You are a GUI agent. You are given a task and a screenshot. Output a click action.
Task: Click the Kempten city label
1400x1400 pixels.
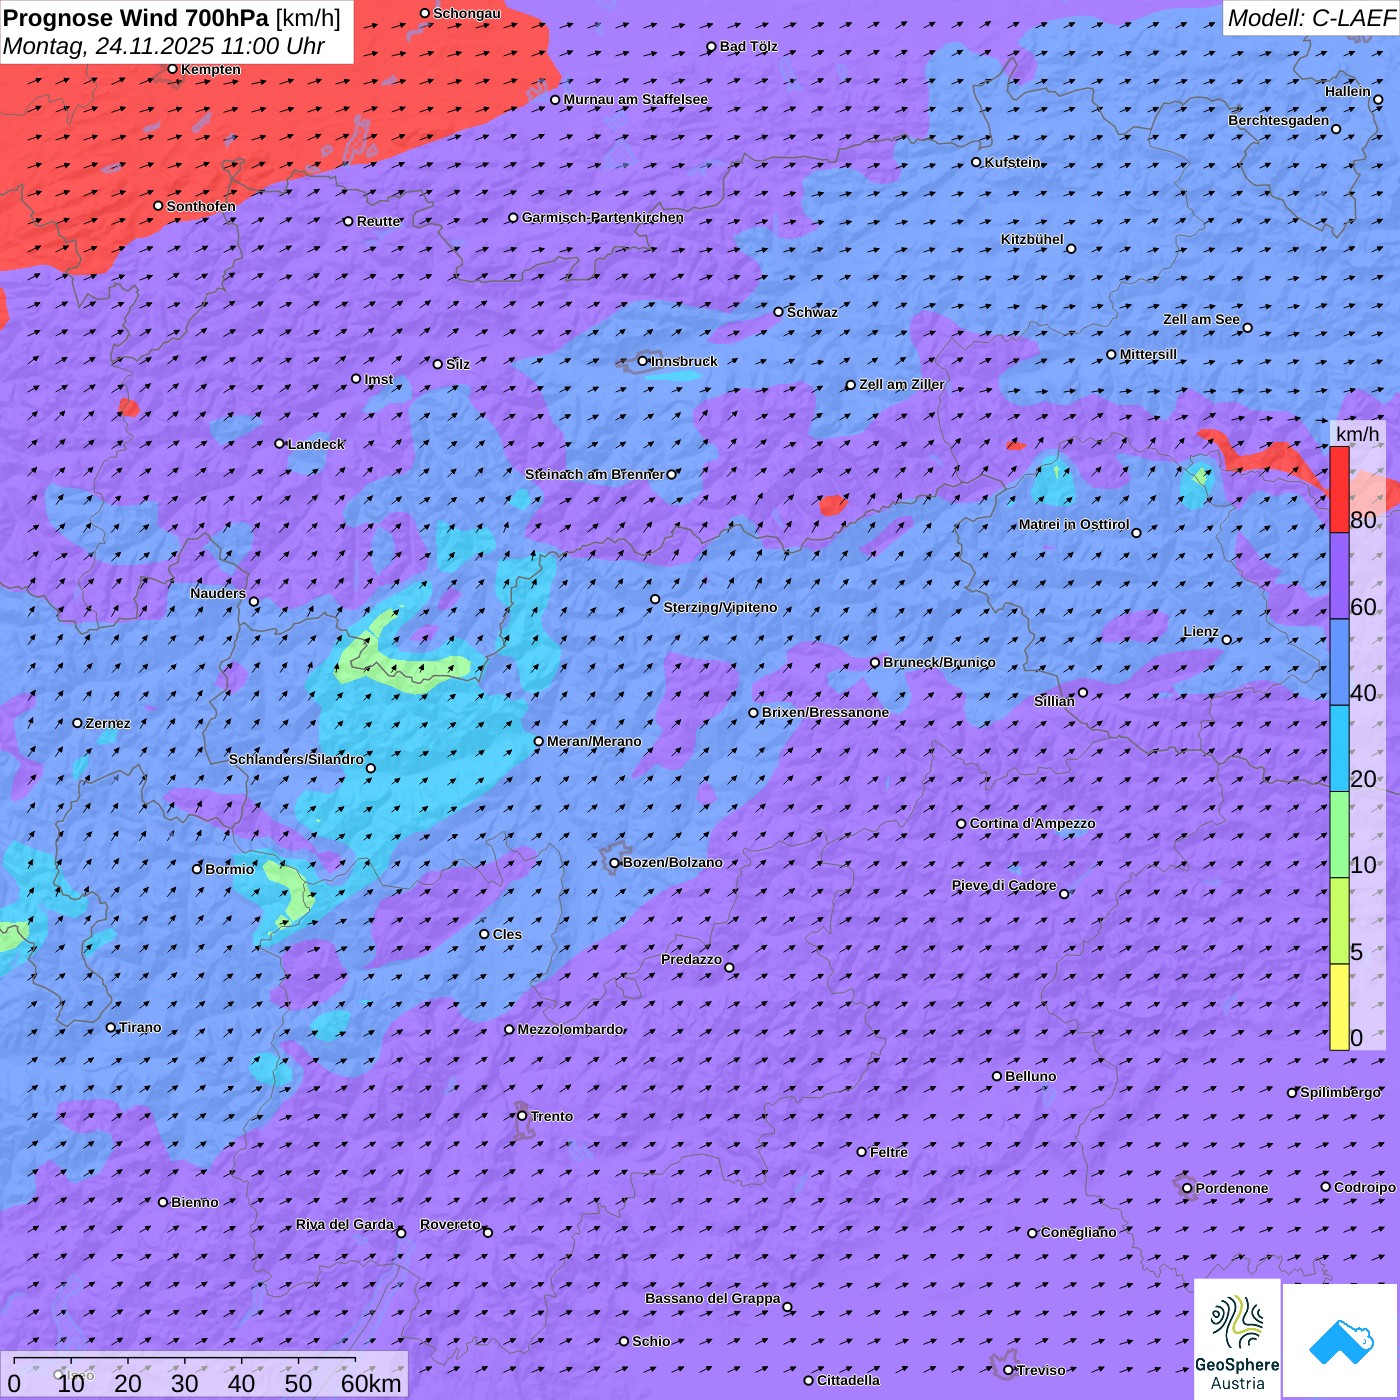(x=211, y=69)
